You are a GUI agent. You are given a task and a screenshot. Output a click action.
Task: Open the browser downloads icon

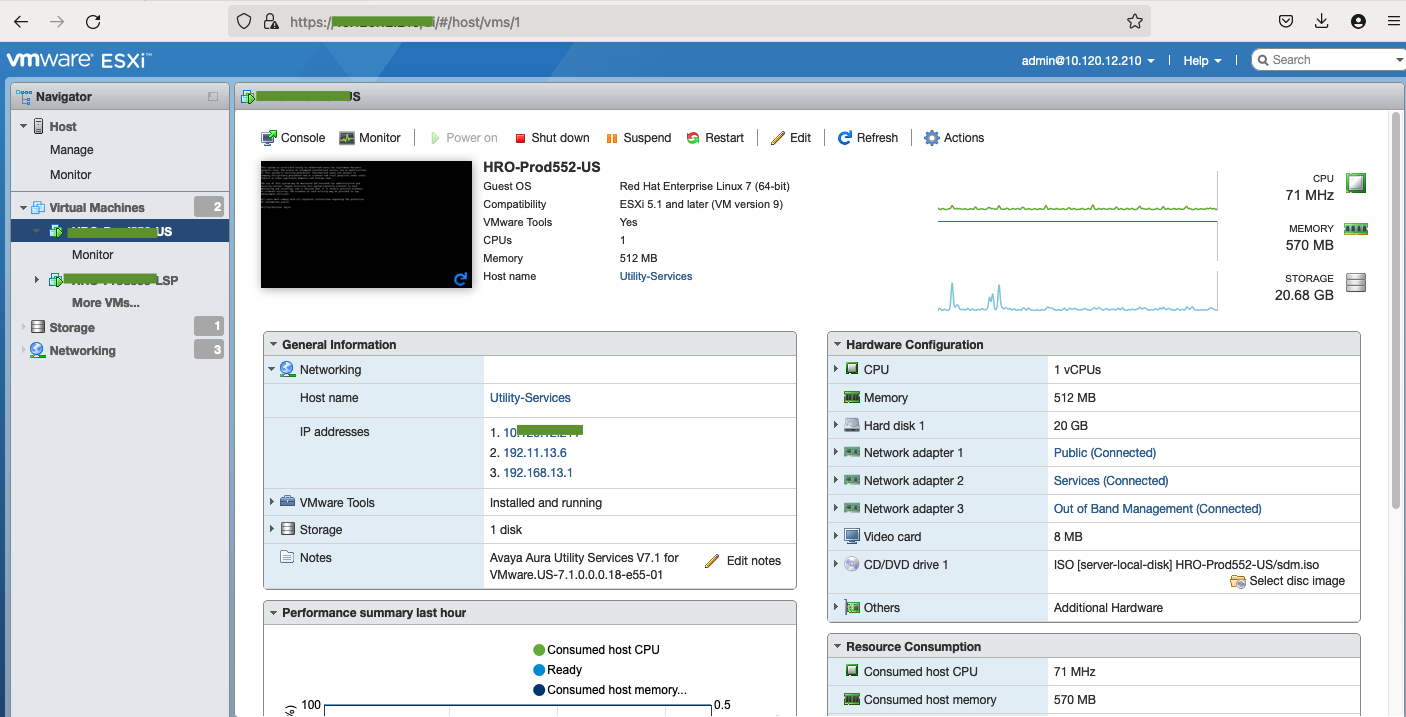pyautogui.click(x=1322, y=21)
